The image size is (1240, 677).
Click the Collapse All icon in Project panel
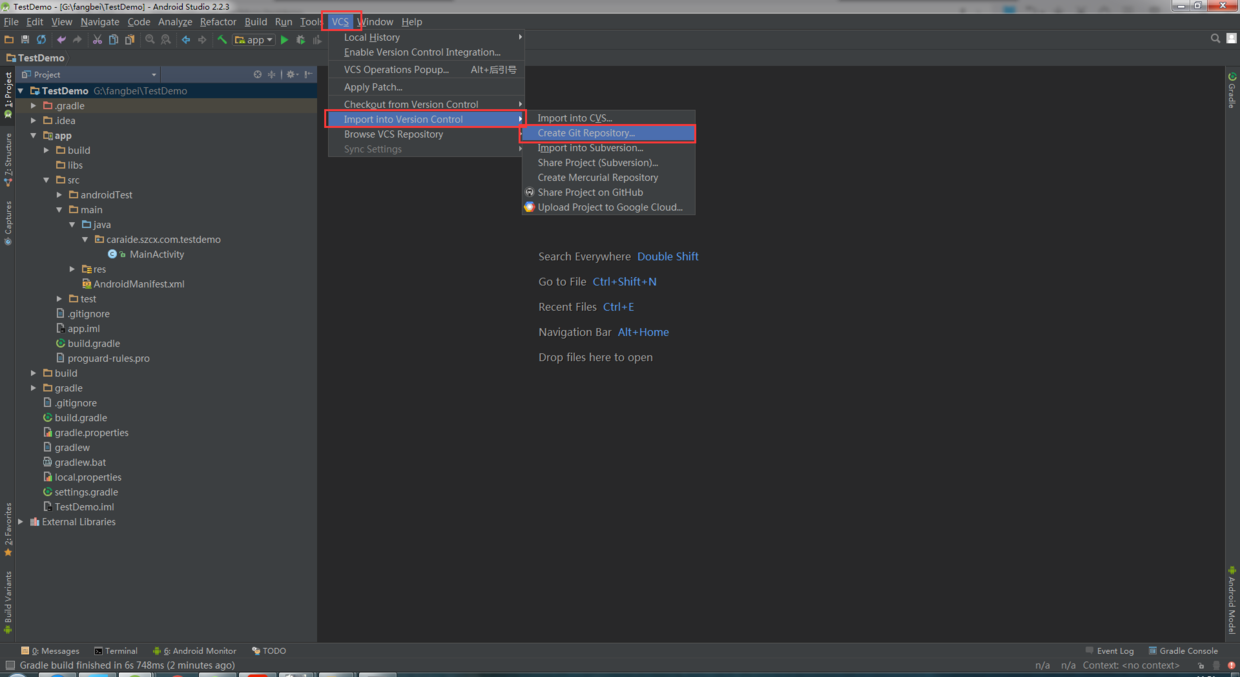pos(271,75)
